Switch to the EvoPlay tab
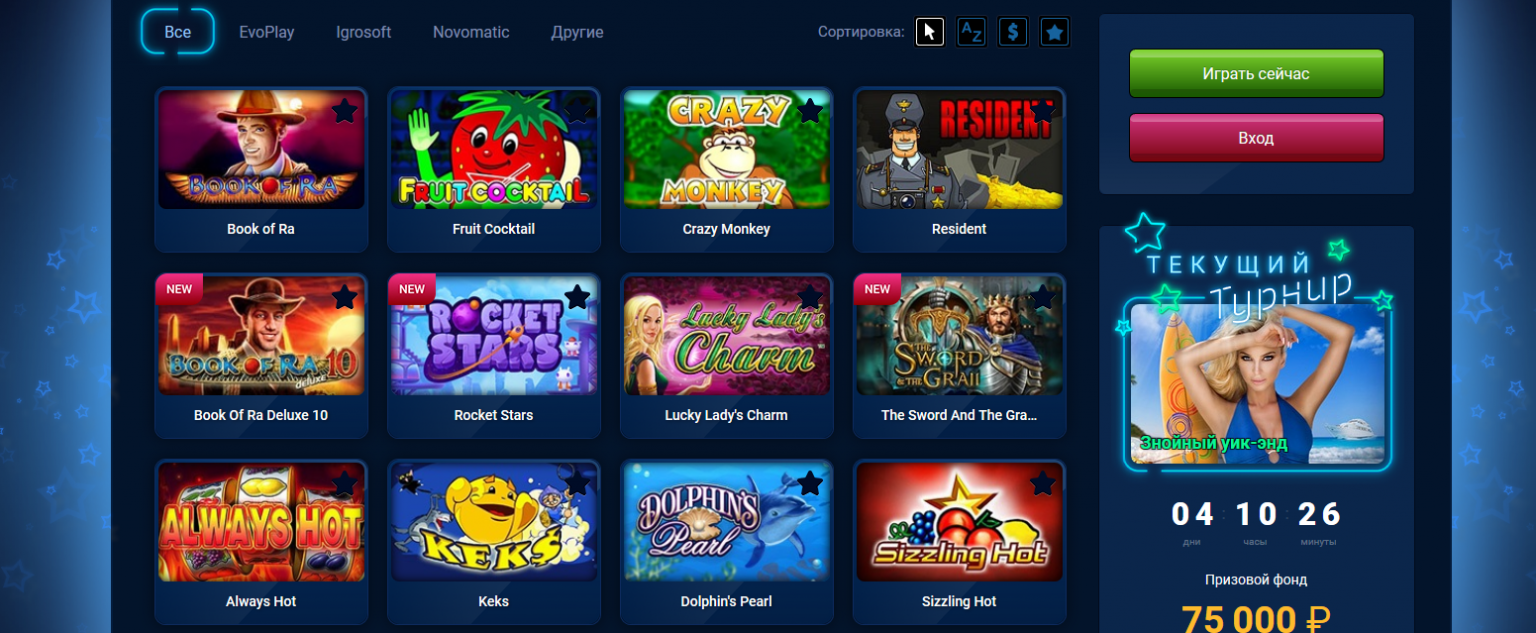This screenshot has width=1536, height=633. tap(267, 32)
